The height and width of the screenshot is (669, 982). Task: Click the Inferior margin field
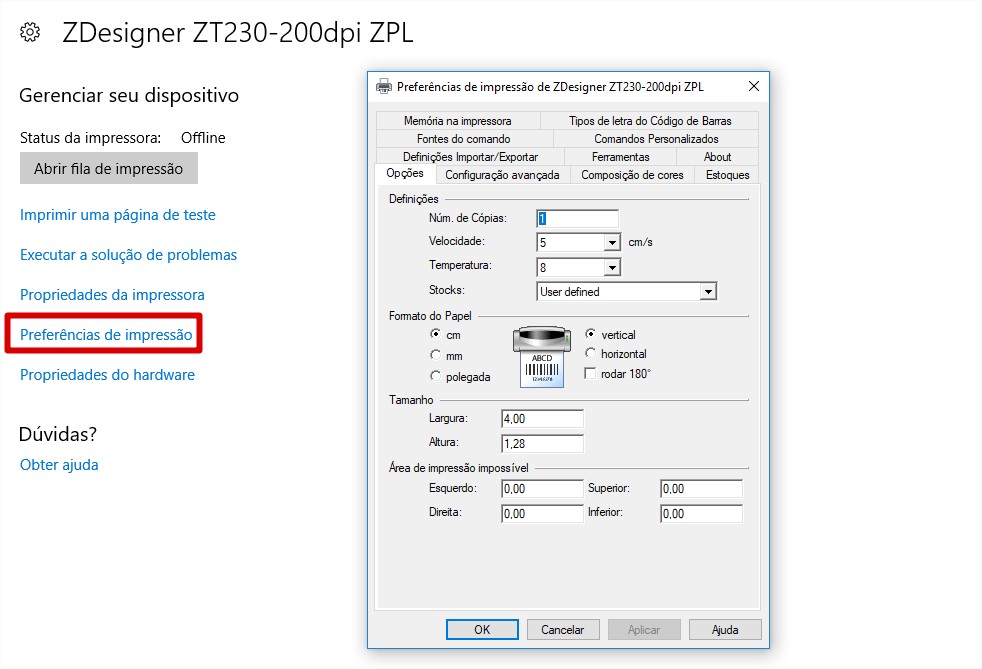[701, 514]
